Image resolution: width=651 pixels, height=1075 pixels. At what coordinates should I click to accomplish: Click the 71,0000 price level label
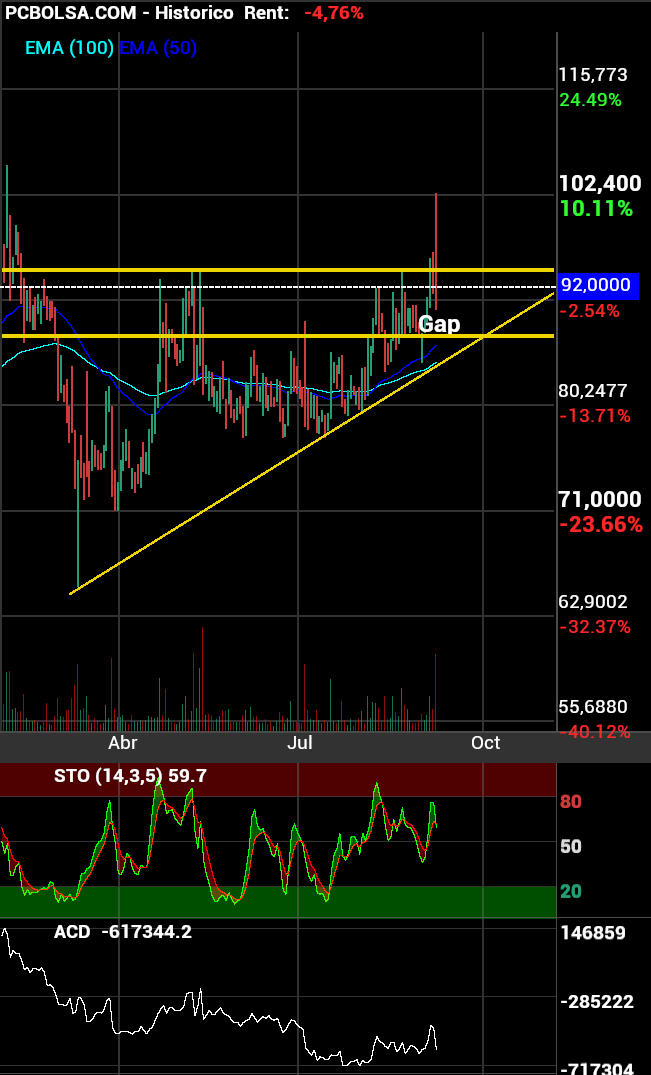pyautogui.click(x=600, y=499)
